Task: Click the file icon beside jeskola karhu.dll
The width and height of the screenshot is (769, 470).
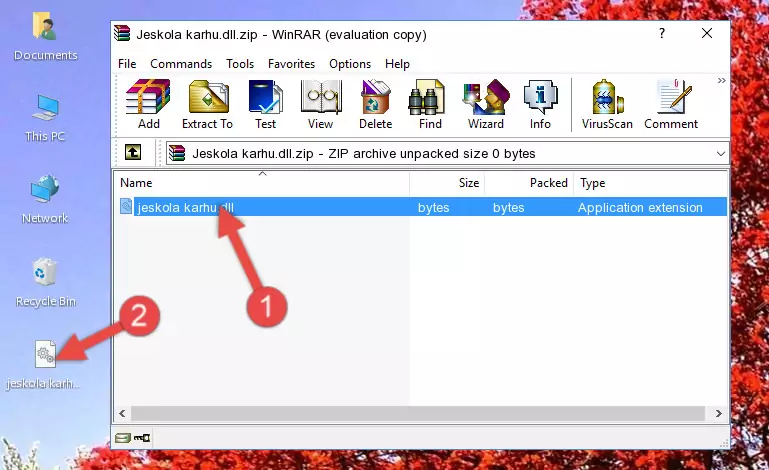Action: coord(126,207)
